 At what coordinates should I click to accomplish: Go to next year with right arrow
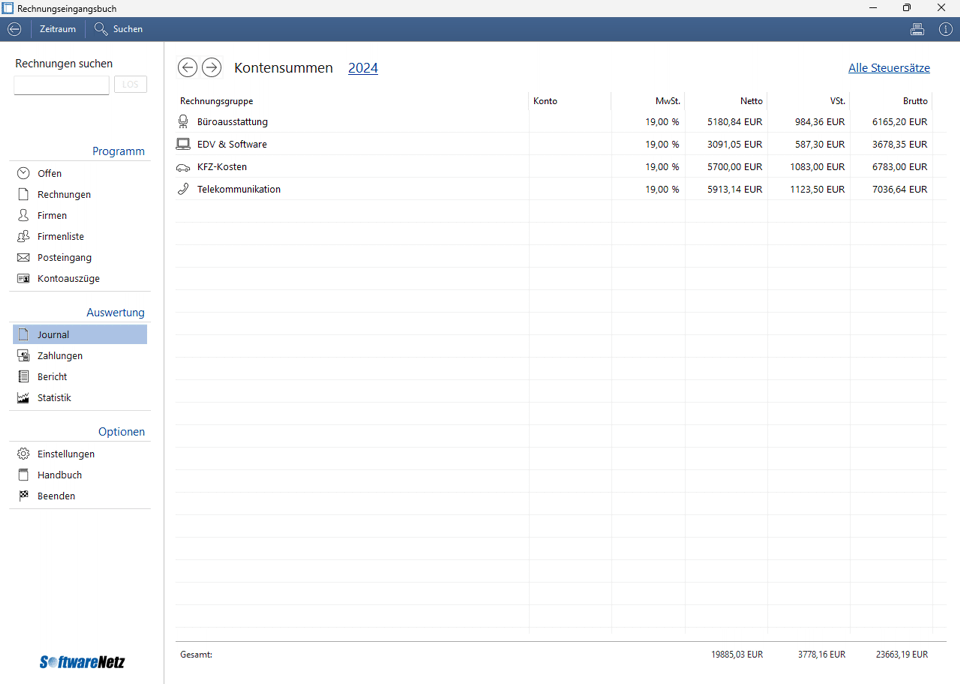(211, 68)
